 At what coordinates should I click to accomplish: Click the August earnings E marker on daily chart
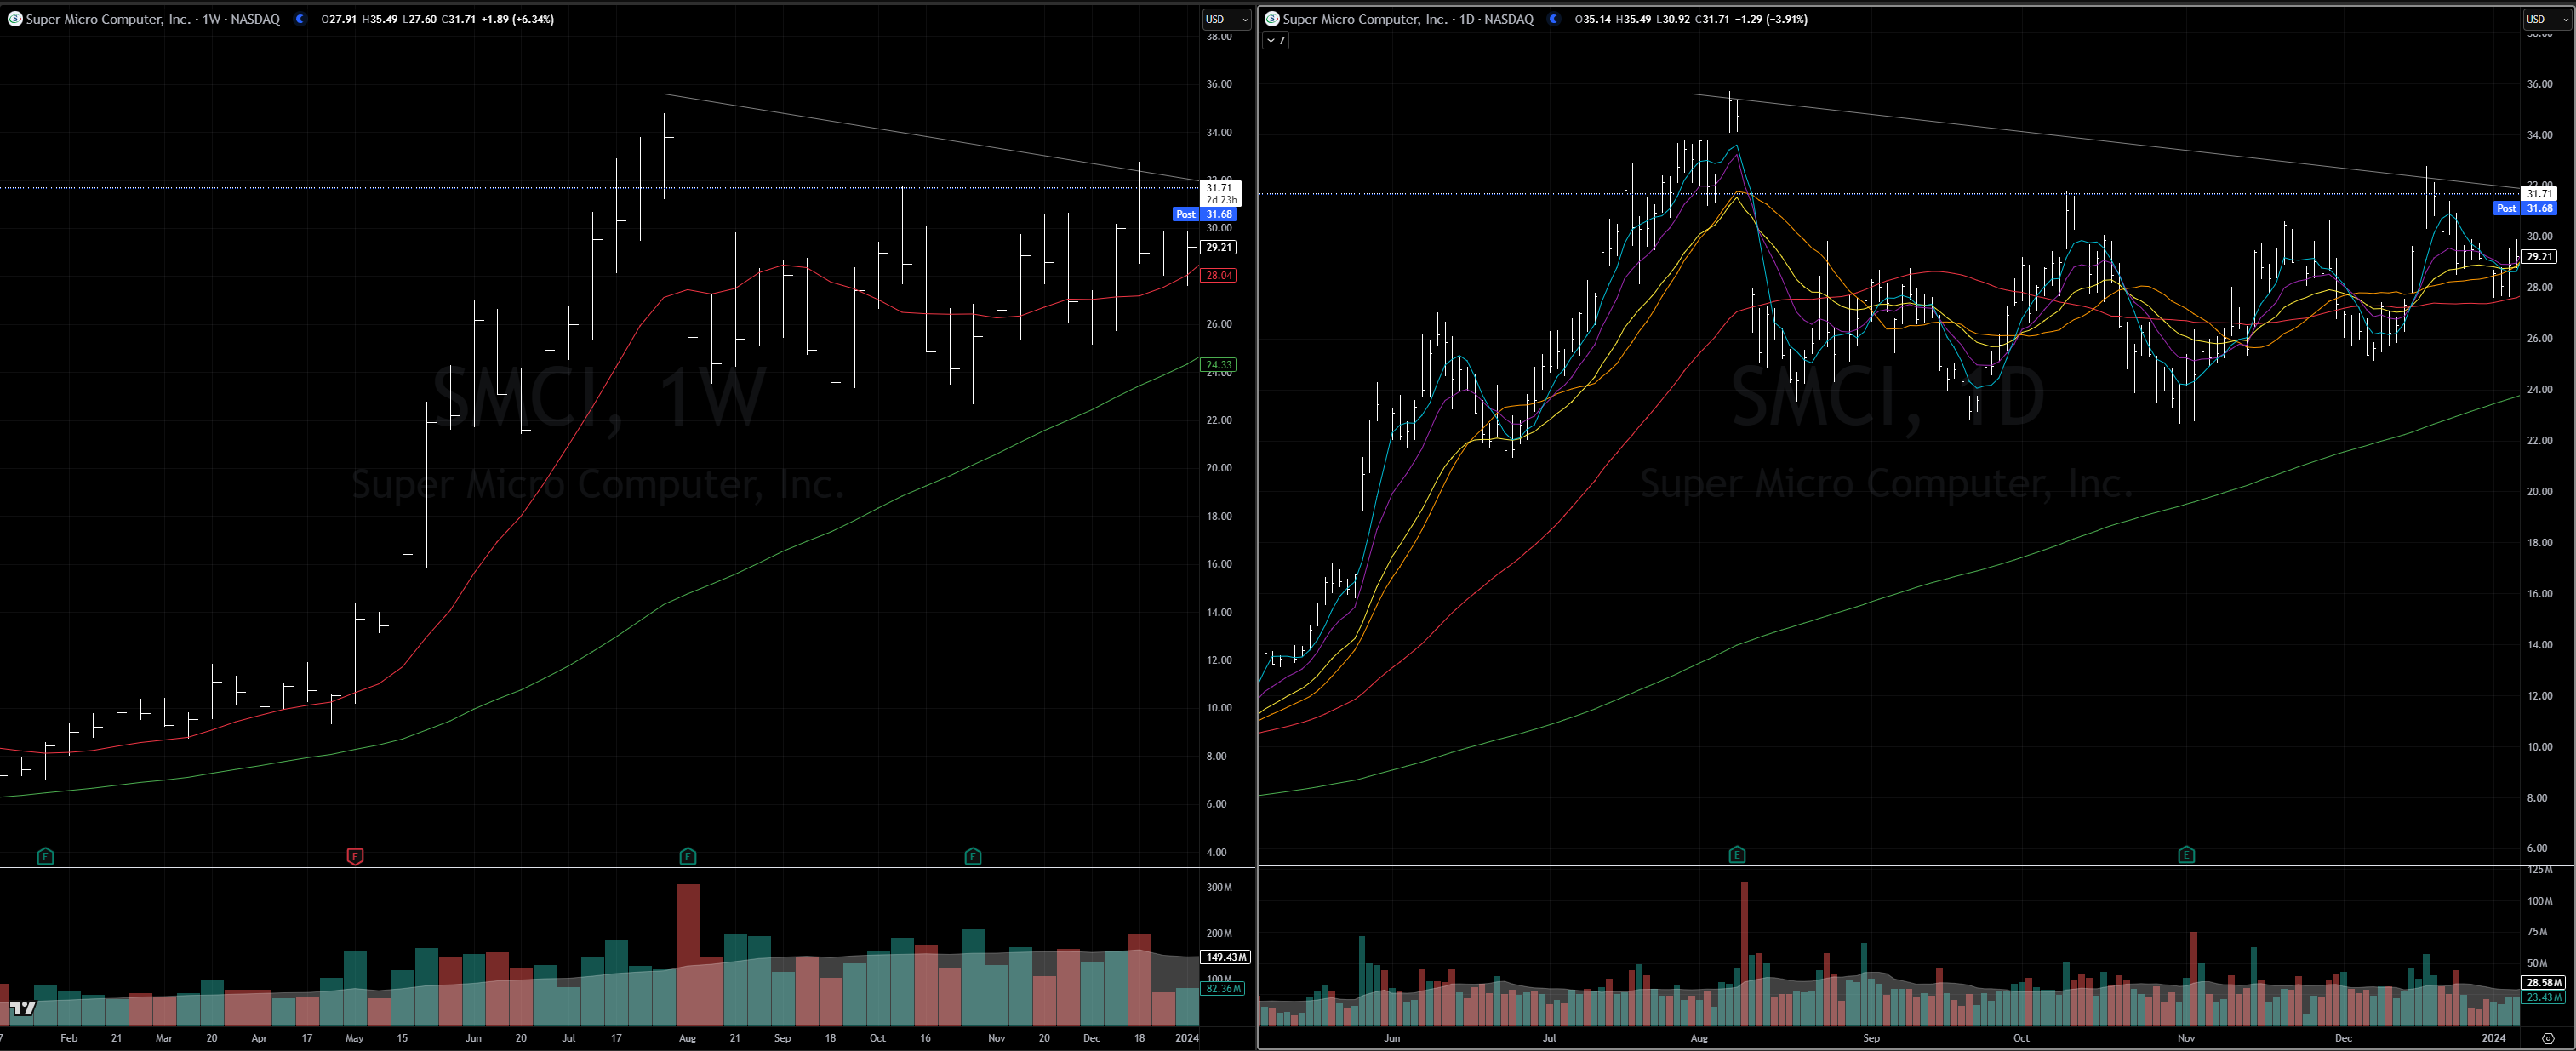(x=1736, y=855)
